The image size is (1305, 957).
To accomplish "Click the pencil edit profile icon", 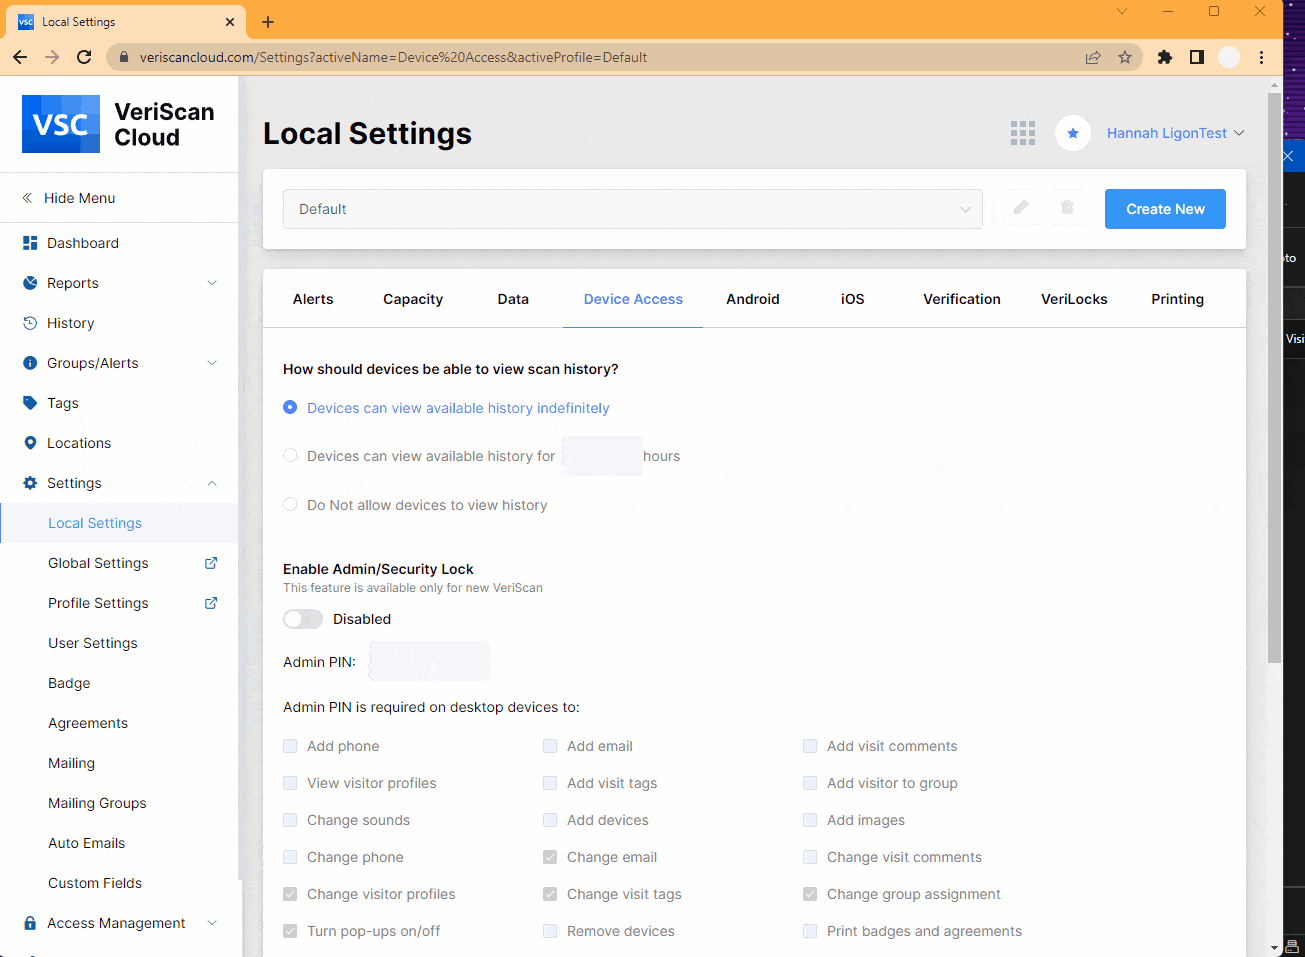I will click(1021, 207).
